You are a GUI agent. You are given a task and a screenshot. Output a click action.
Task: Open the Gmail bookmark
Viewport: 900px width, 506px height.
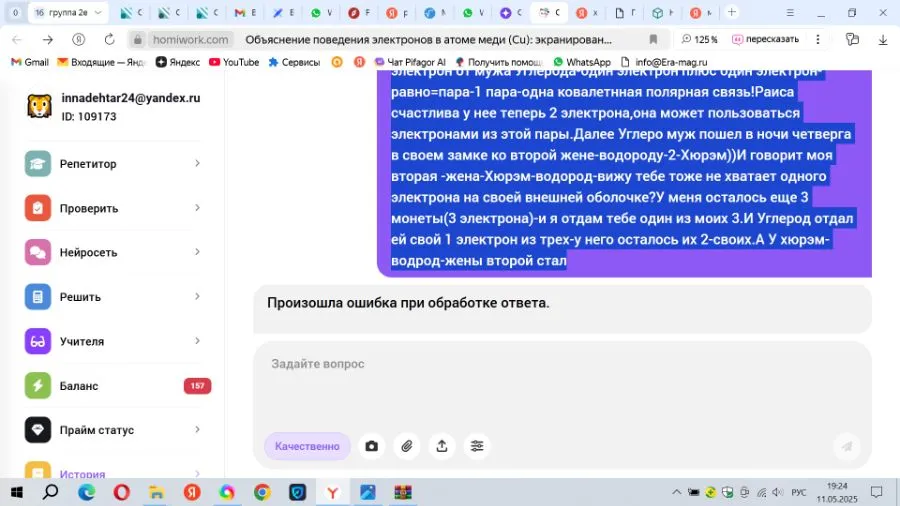(30, 62)
